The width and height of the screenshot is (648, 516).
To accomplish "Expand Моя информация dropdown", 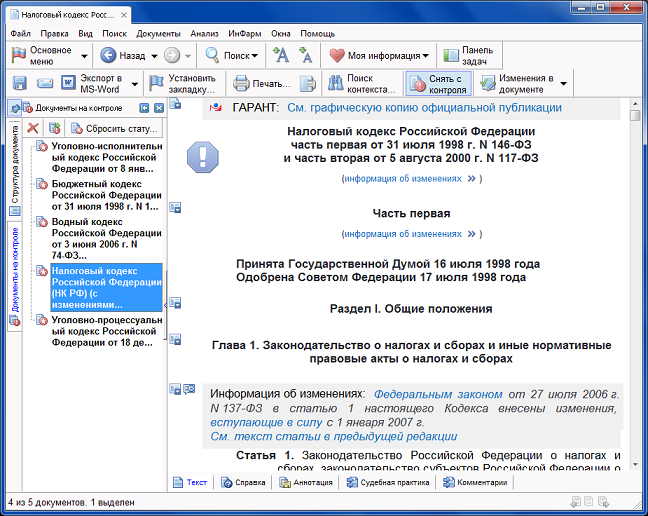I will [x=425, y=56].
